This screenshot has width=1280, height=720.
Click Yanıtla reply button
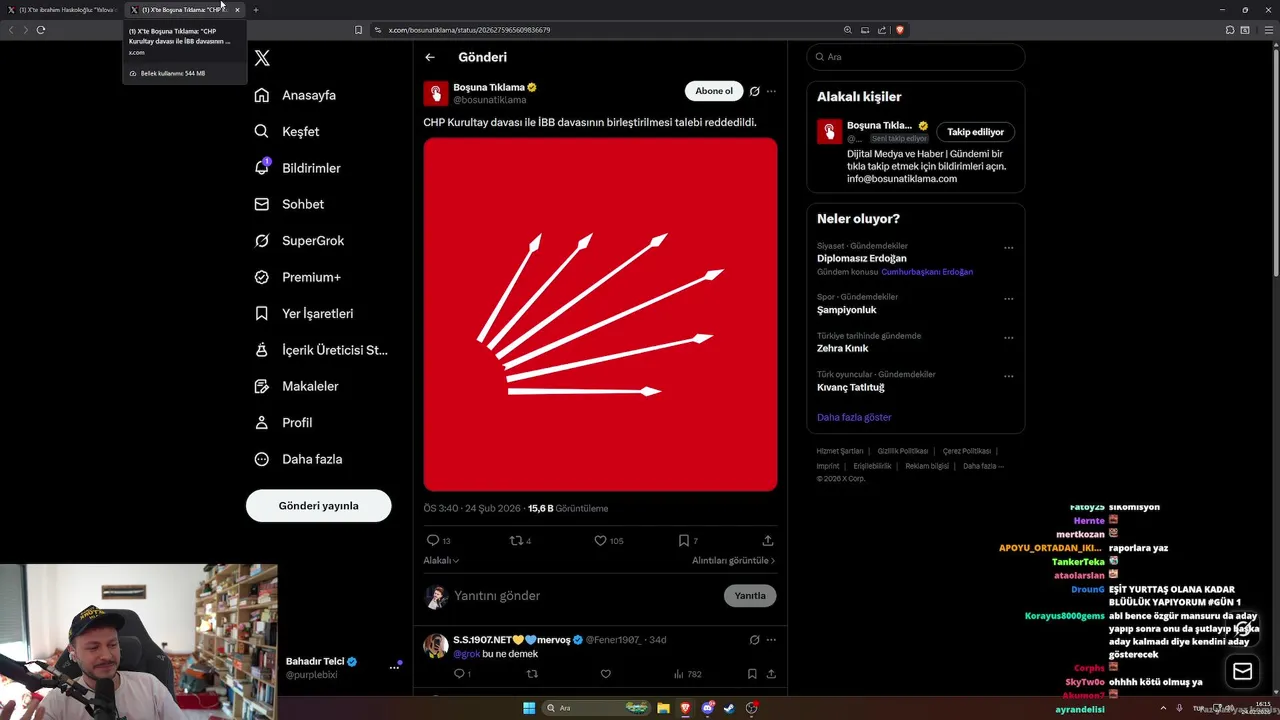(750, 596)
